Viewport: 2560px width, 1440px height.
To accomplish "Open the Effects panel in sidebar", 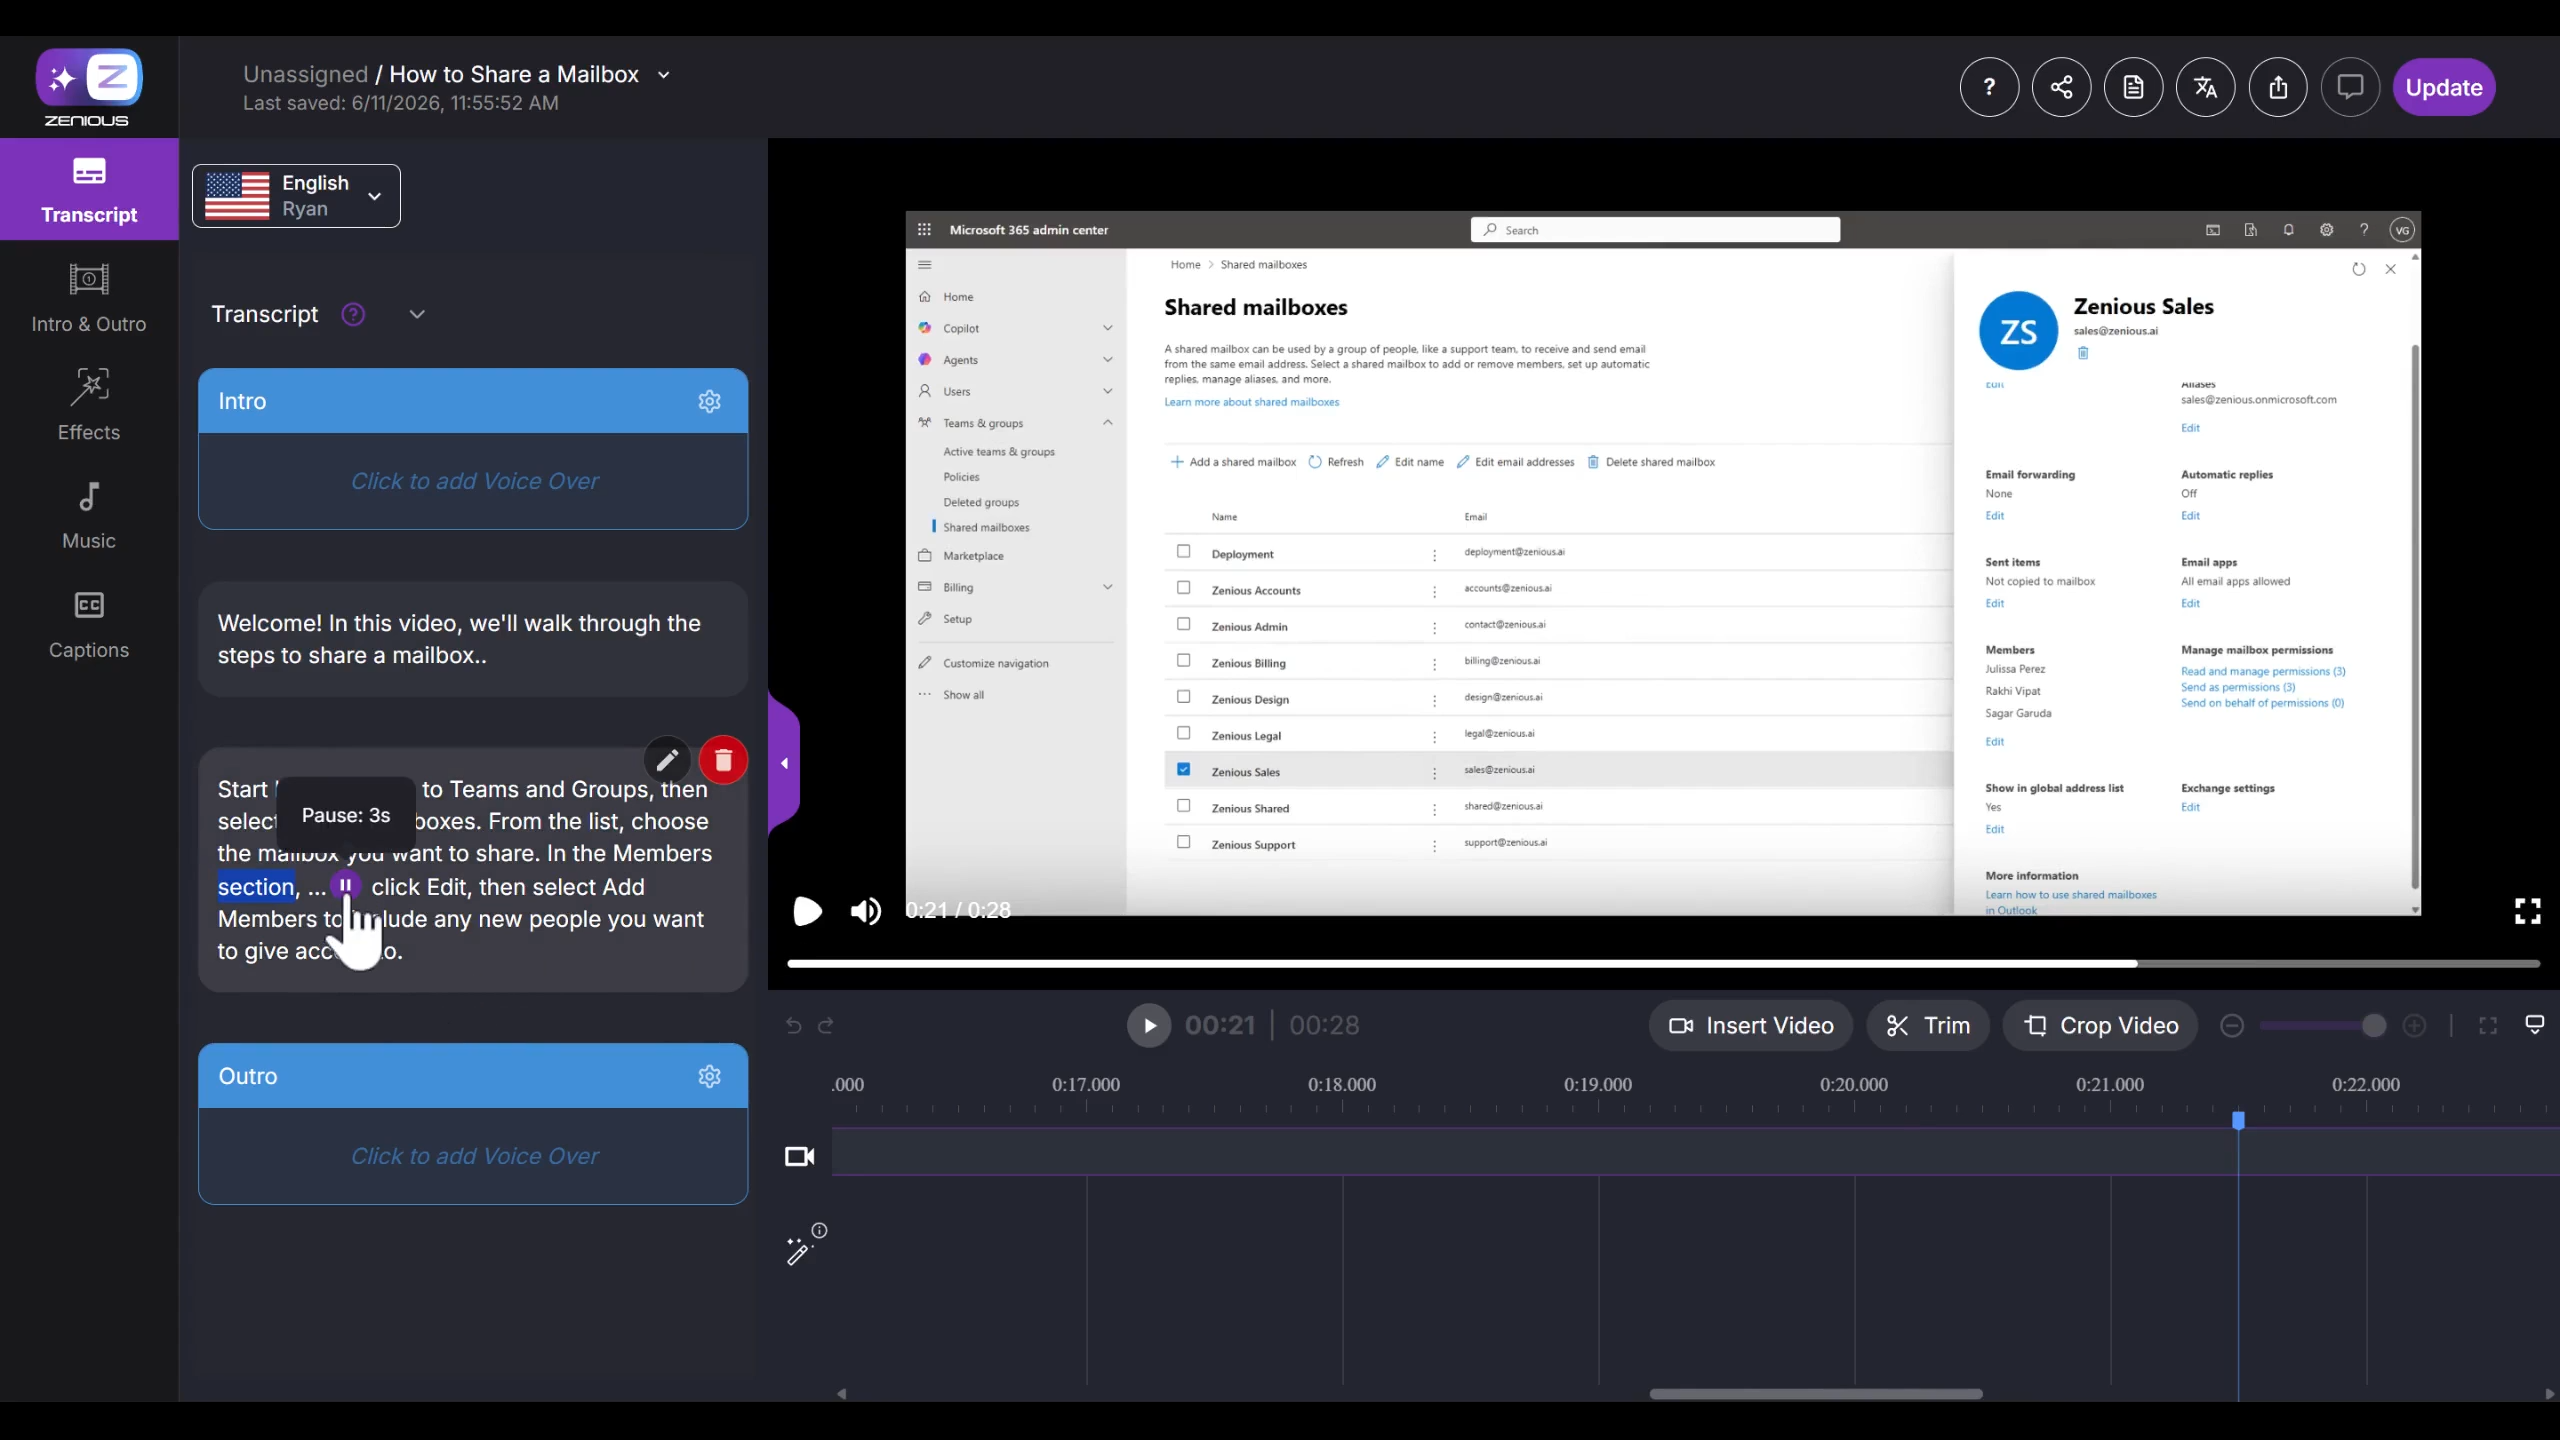I will point(89,404).
